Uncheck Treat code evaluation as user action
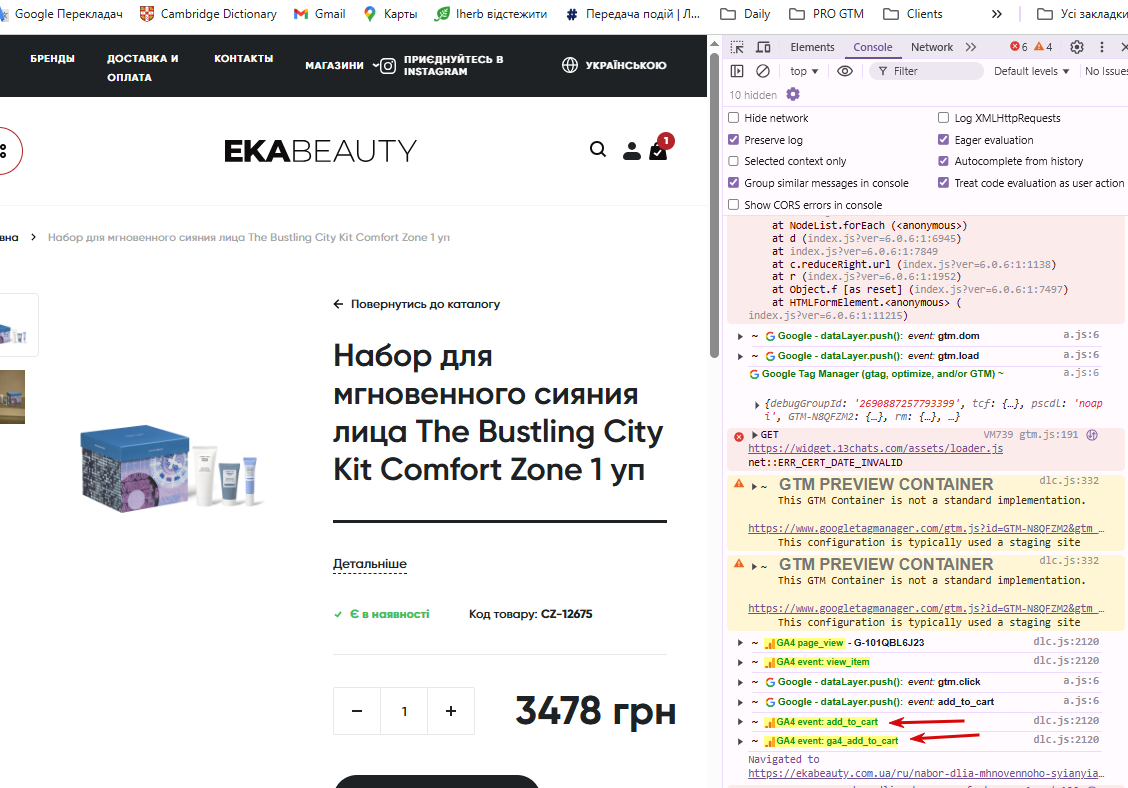The height and width of the screenshot is (788, 1128). pyautogui.click(x=943, y=182)
